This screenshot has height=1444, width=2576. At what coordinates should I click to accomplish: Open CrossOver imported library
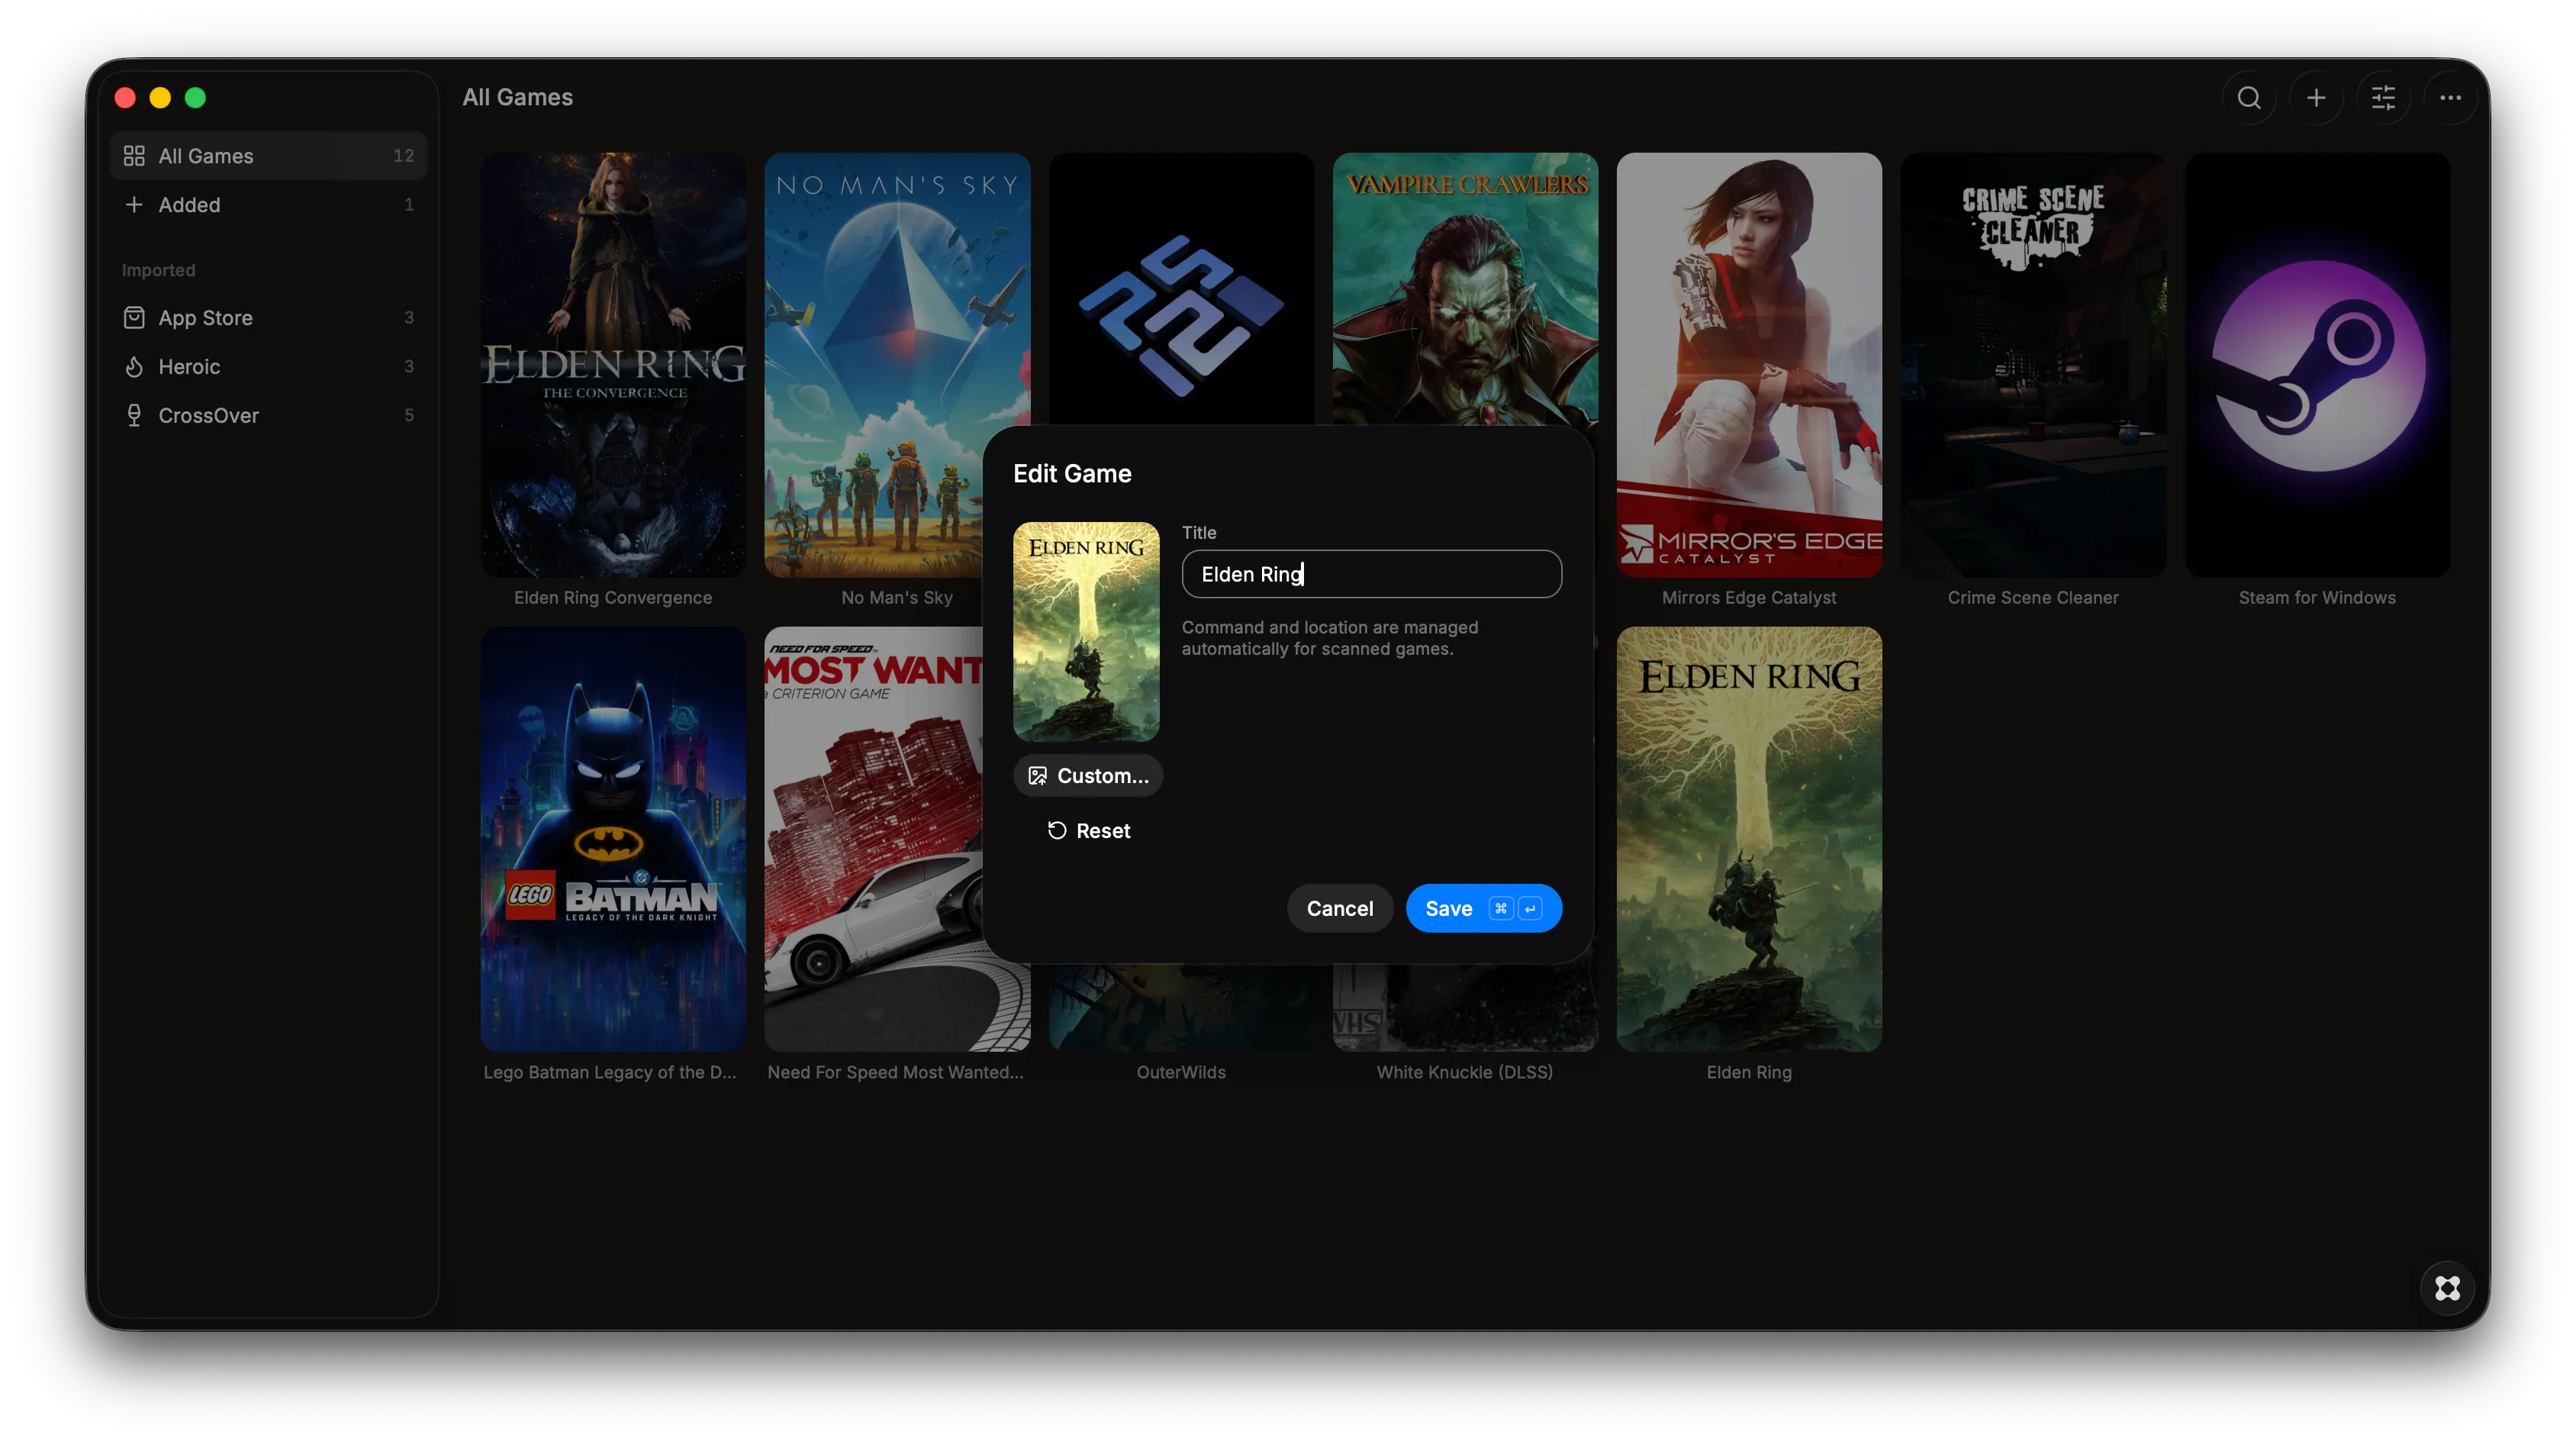[268, 415]
